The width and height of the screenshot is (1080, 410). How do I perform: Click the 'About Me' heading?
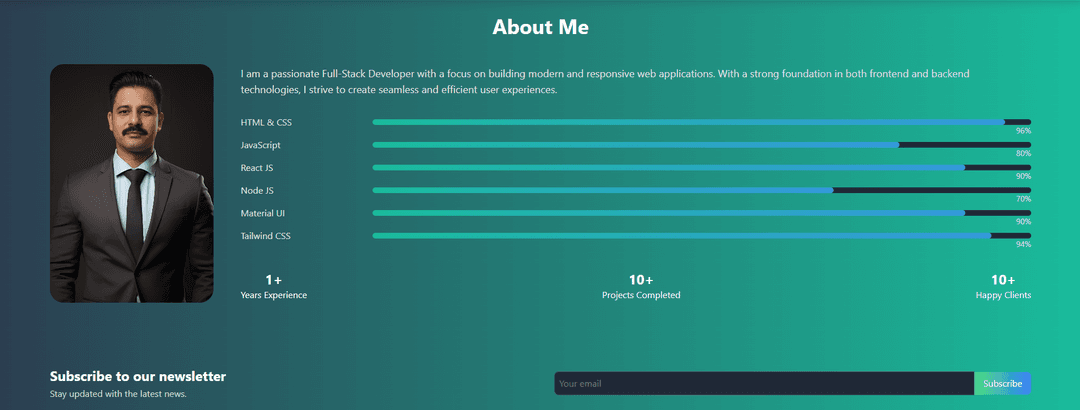pos(540,27)
